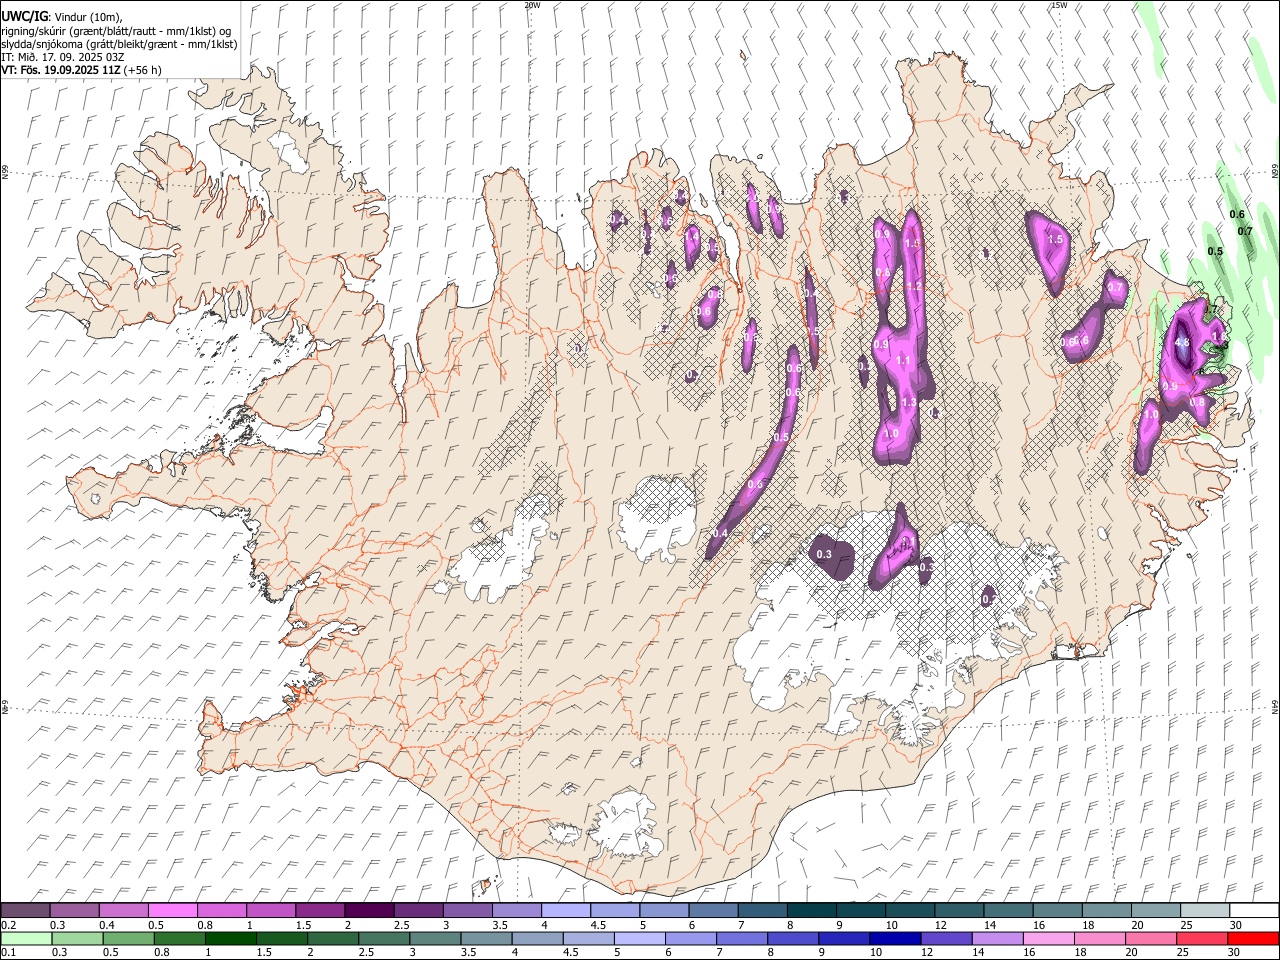Click the 4.8 precipitation value in the east
The image size is (1280, 960).
click(1182, 343)
